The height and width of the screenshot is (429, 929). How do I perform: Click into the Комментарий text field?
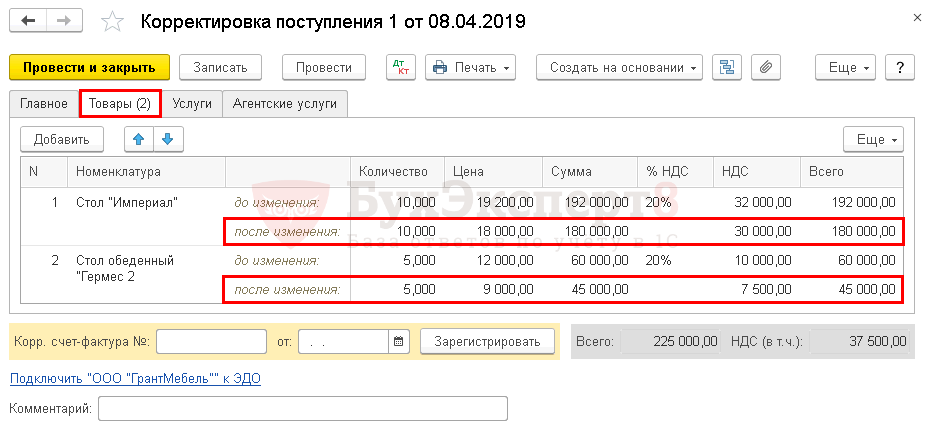(x=303, y=408)
